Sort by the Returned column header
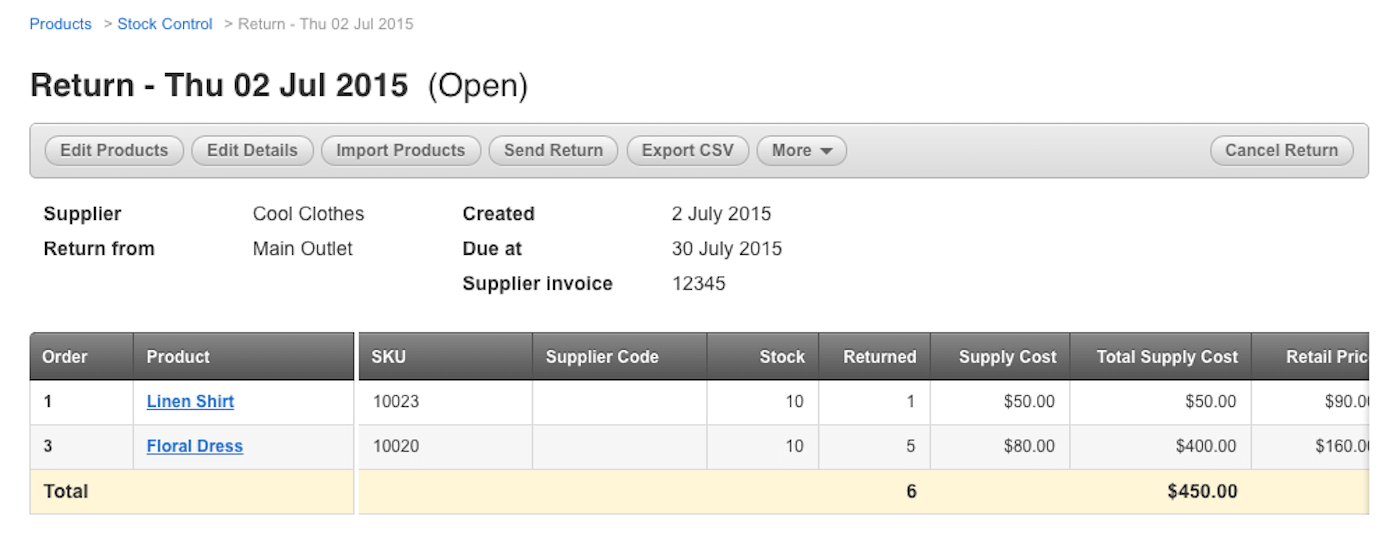The image size is (1400, 551). (x=879, y=357)
